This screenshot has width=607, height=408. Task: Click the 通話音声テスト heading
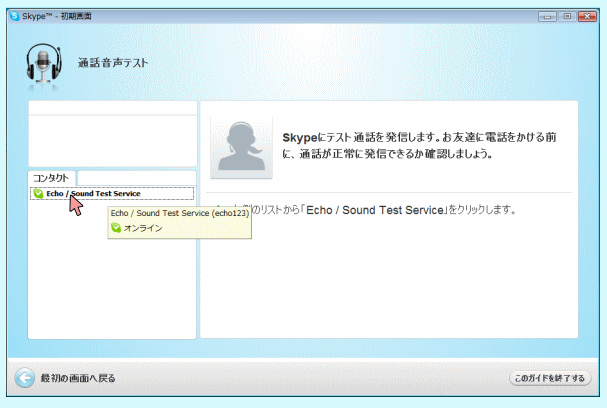113,63
